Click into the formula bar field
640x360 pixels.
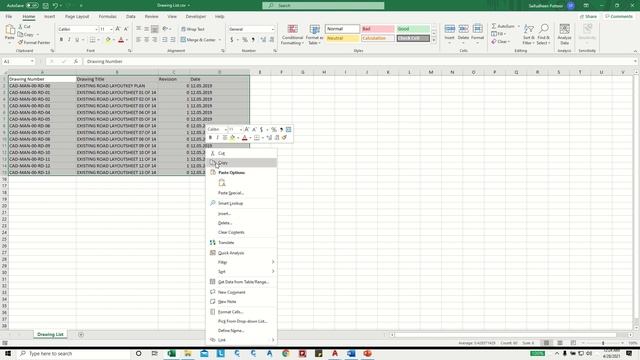[359, 61]
